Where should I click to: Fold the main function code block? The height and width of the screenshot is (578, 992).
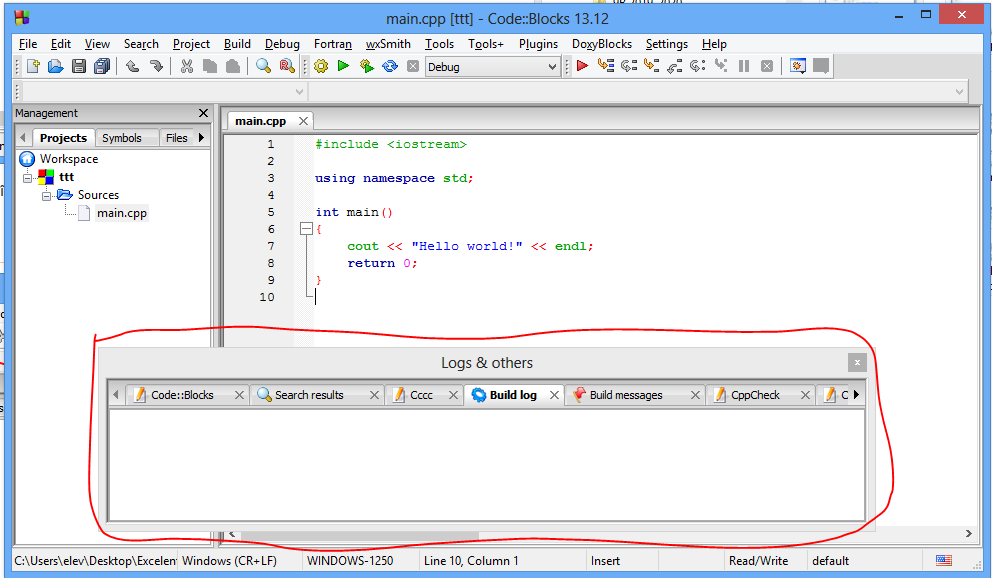point(306,229)
